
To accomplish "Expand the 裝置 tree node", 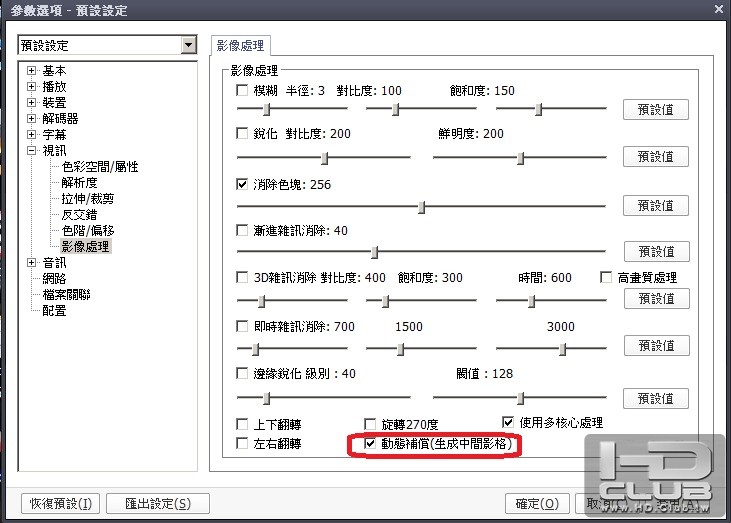I will tap(31, 103).
